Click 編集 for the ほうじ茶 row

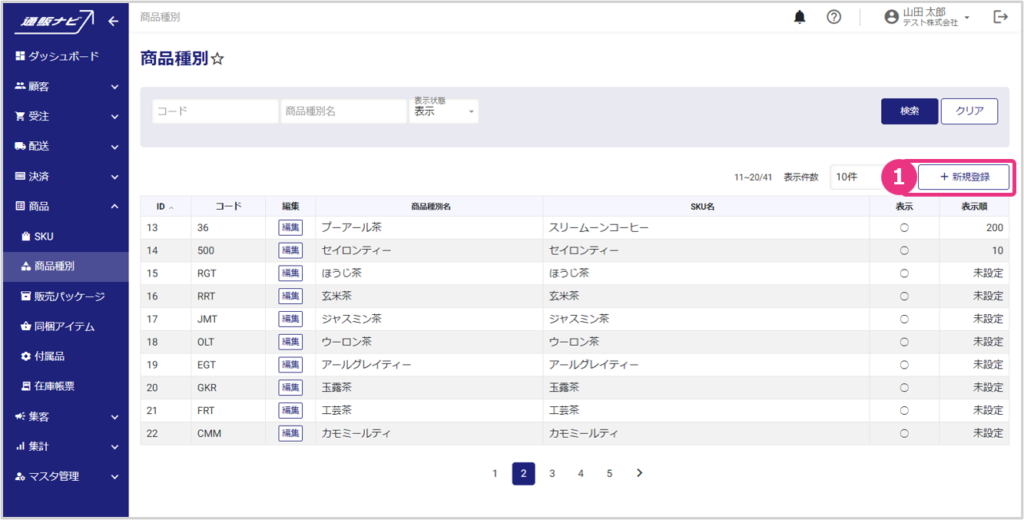[290, 273]
